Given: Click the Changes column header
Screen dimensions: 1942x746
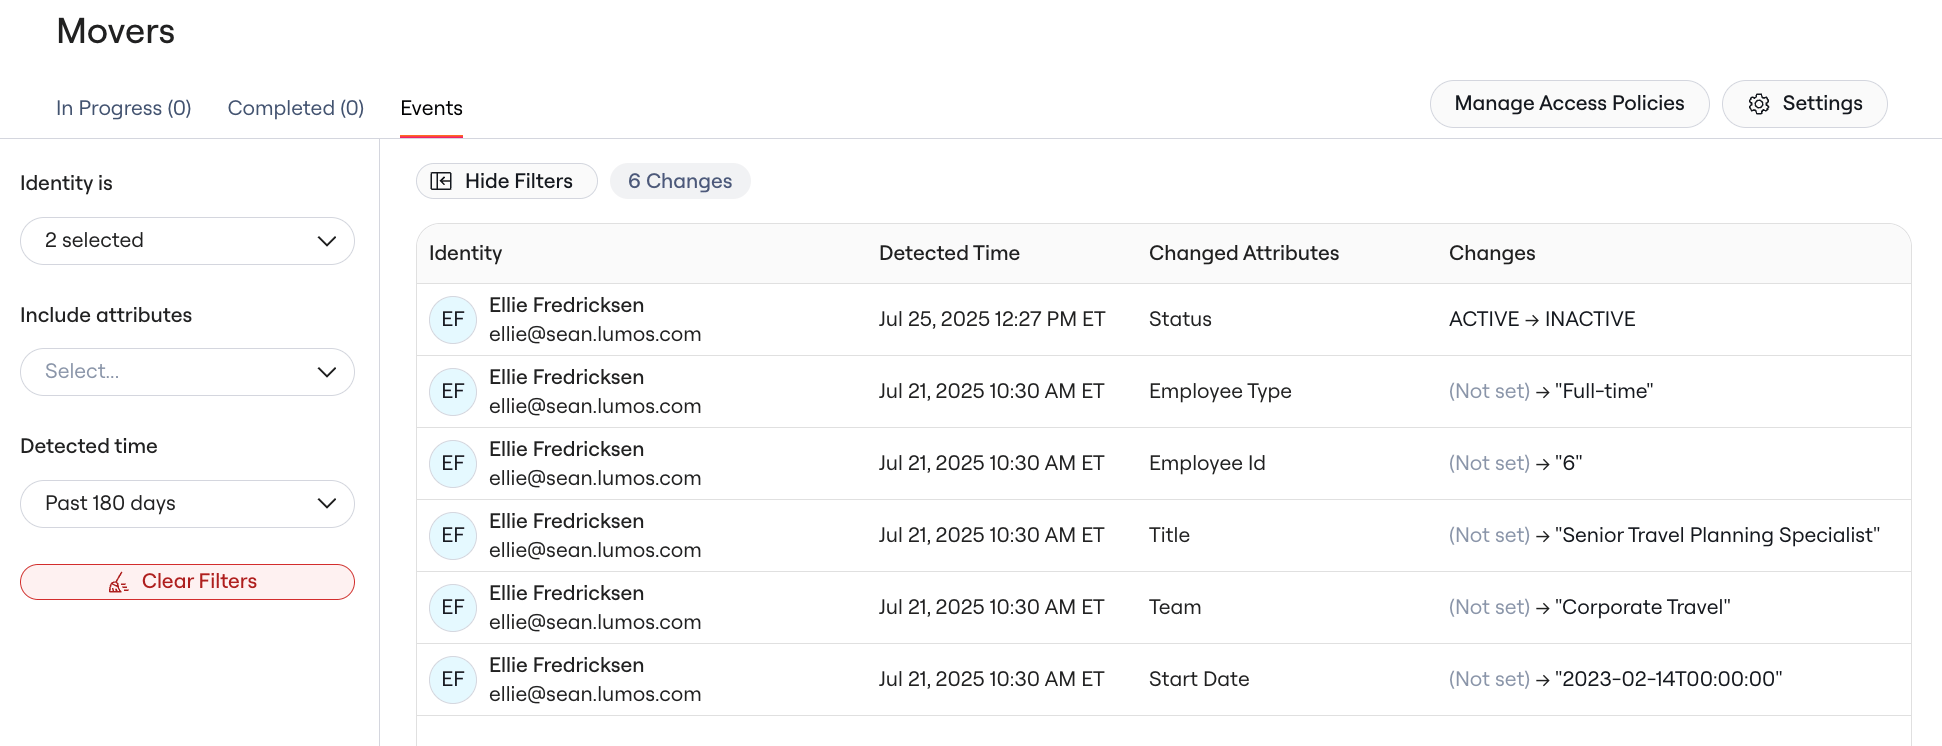Looking at the screenshot, I should pos(1492,253).
